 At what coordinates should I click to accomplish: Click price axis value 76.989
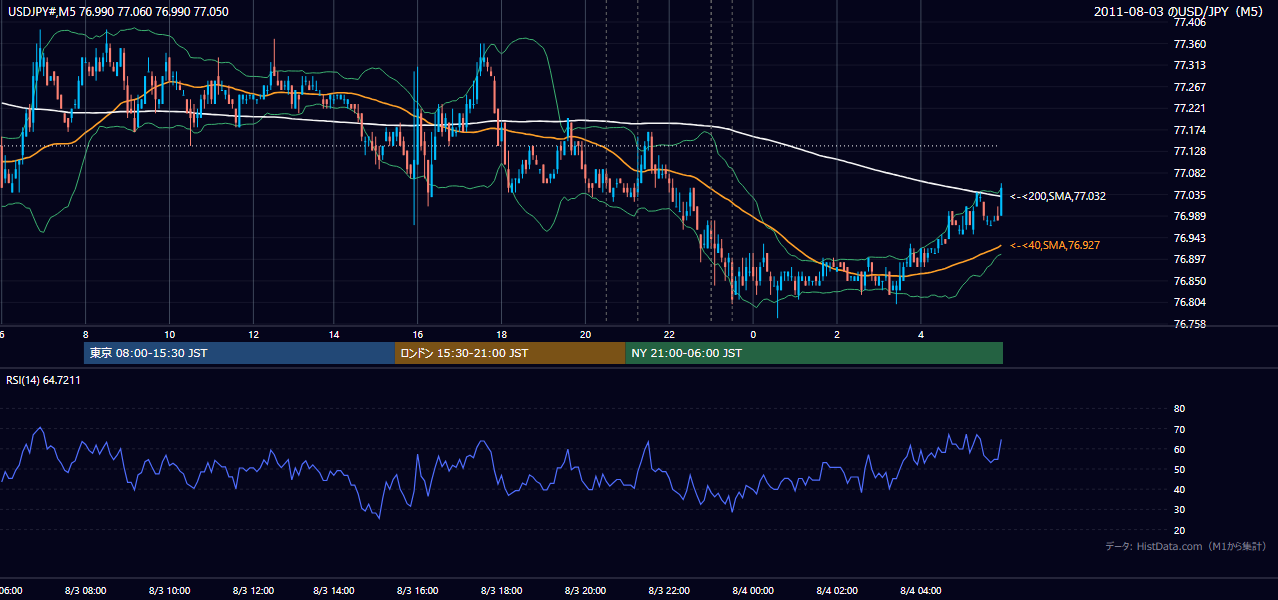1189,217
